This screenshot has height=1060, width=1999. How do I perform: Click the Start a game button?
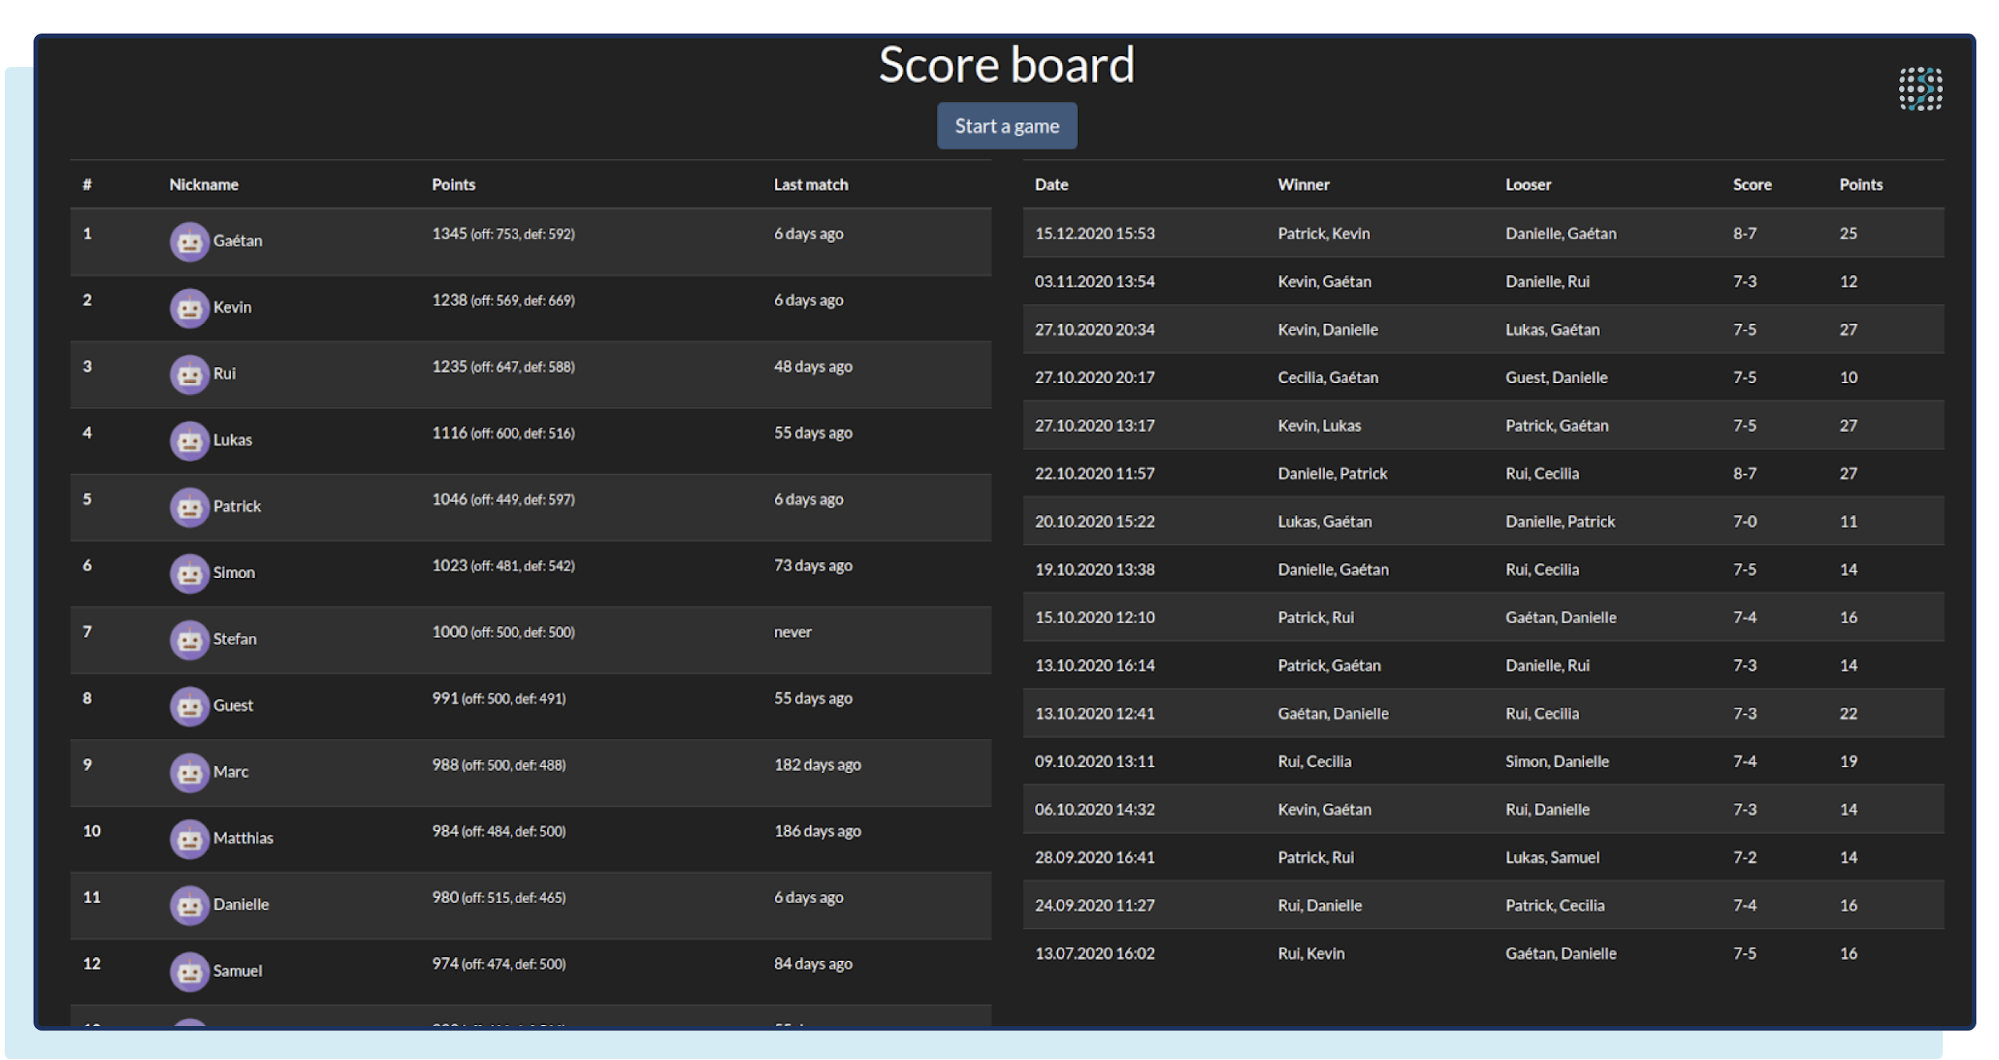(1006, 126)
